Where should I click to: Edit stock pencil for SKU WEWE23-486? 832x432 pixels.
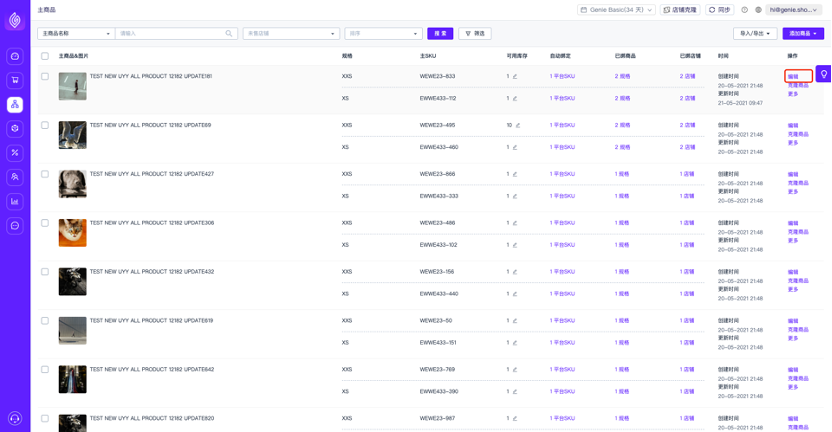(x=515, y=223)
